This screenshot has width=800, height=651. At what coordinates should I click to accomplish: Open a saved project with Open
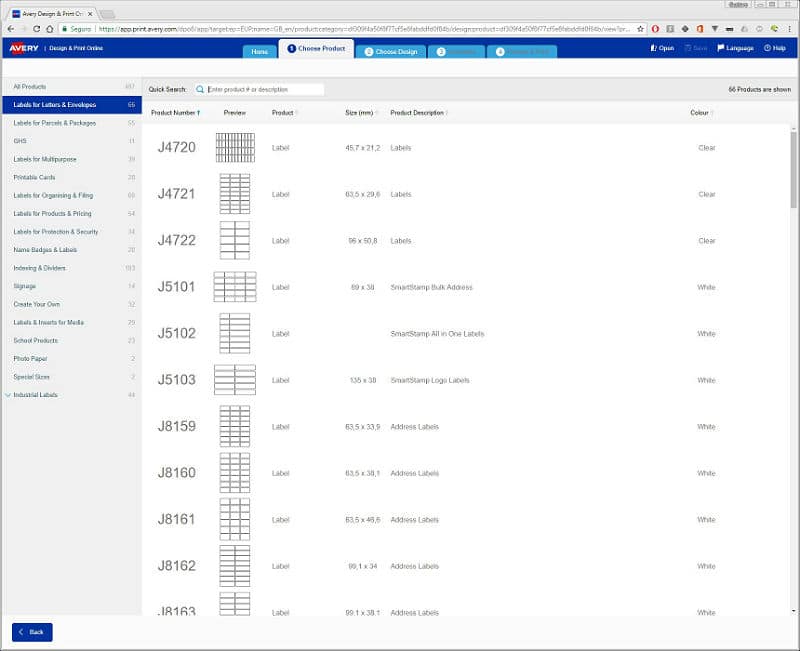(662, 48)
